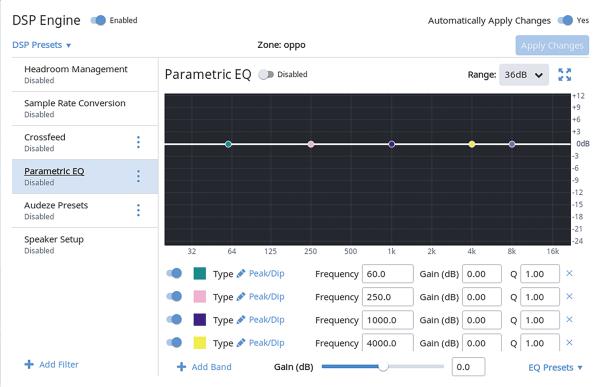
Task: Click Q field of 1000.0 band
Action: pos(540,320)
